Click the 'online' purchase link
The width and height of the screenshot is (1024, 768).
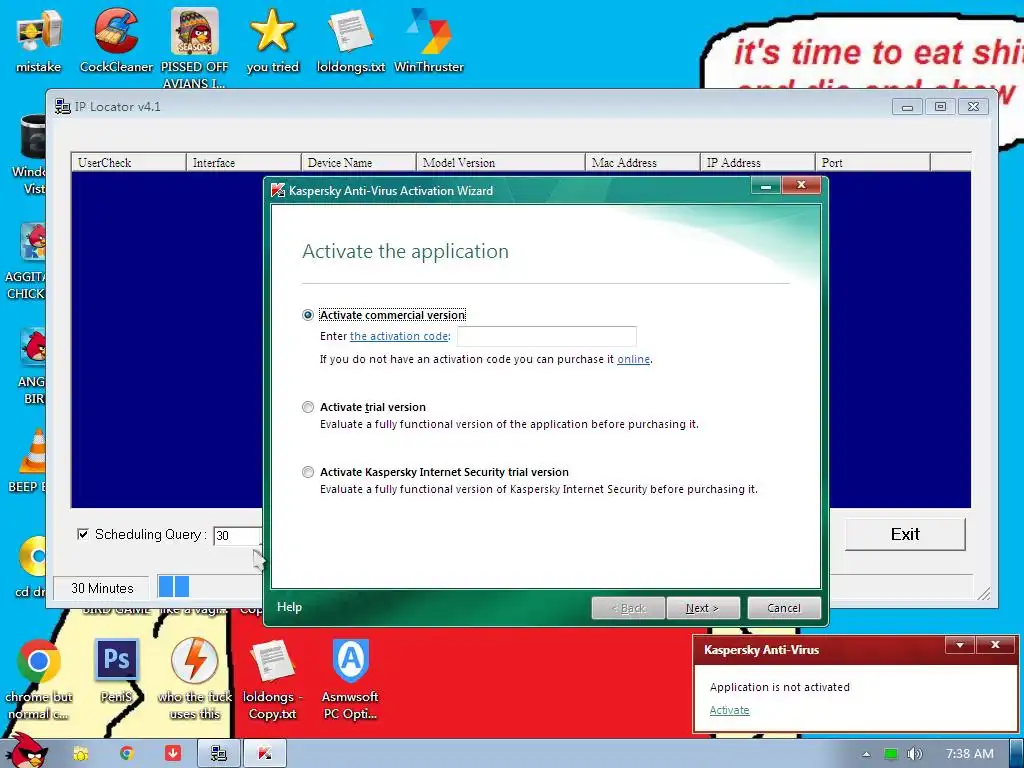(633, 359)
